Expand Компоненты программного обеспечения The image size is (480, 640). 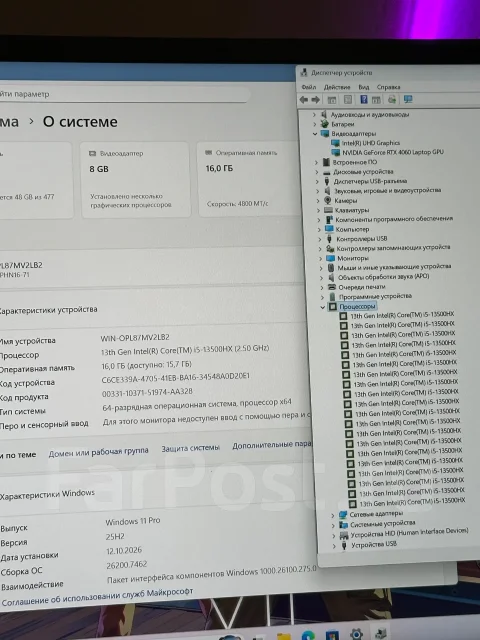(319, 220)
